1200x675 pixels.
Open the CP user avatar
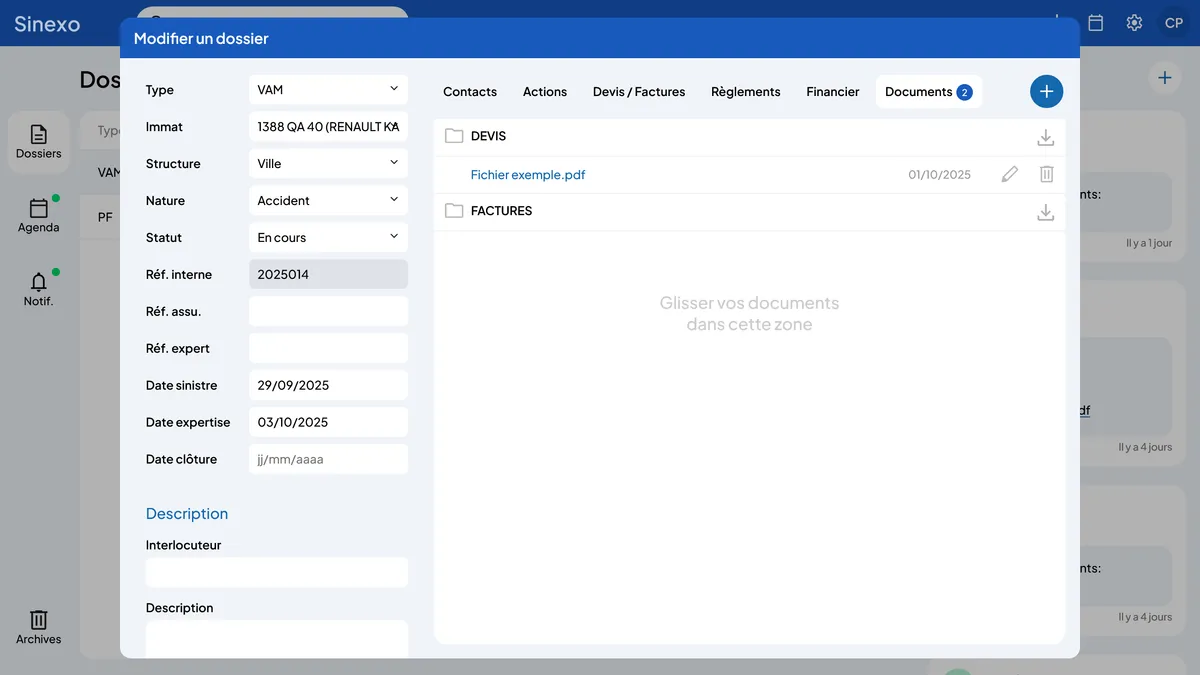point(1174,22)
